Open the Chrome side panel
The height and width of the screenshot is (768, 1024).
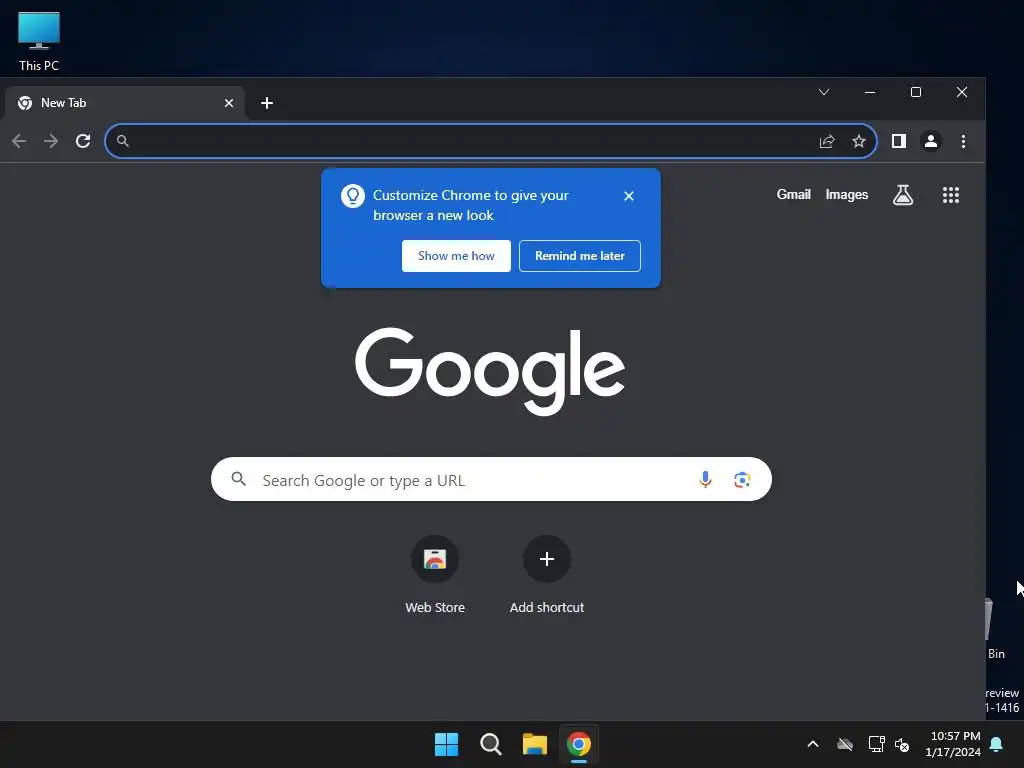coord(899,141)
